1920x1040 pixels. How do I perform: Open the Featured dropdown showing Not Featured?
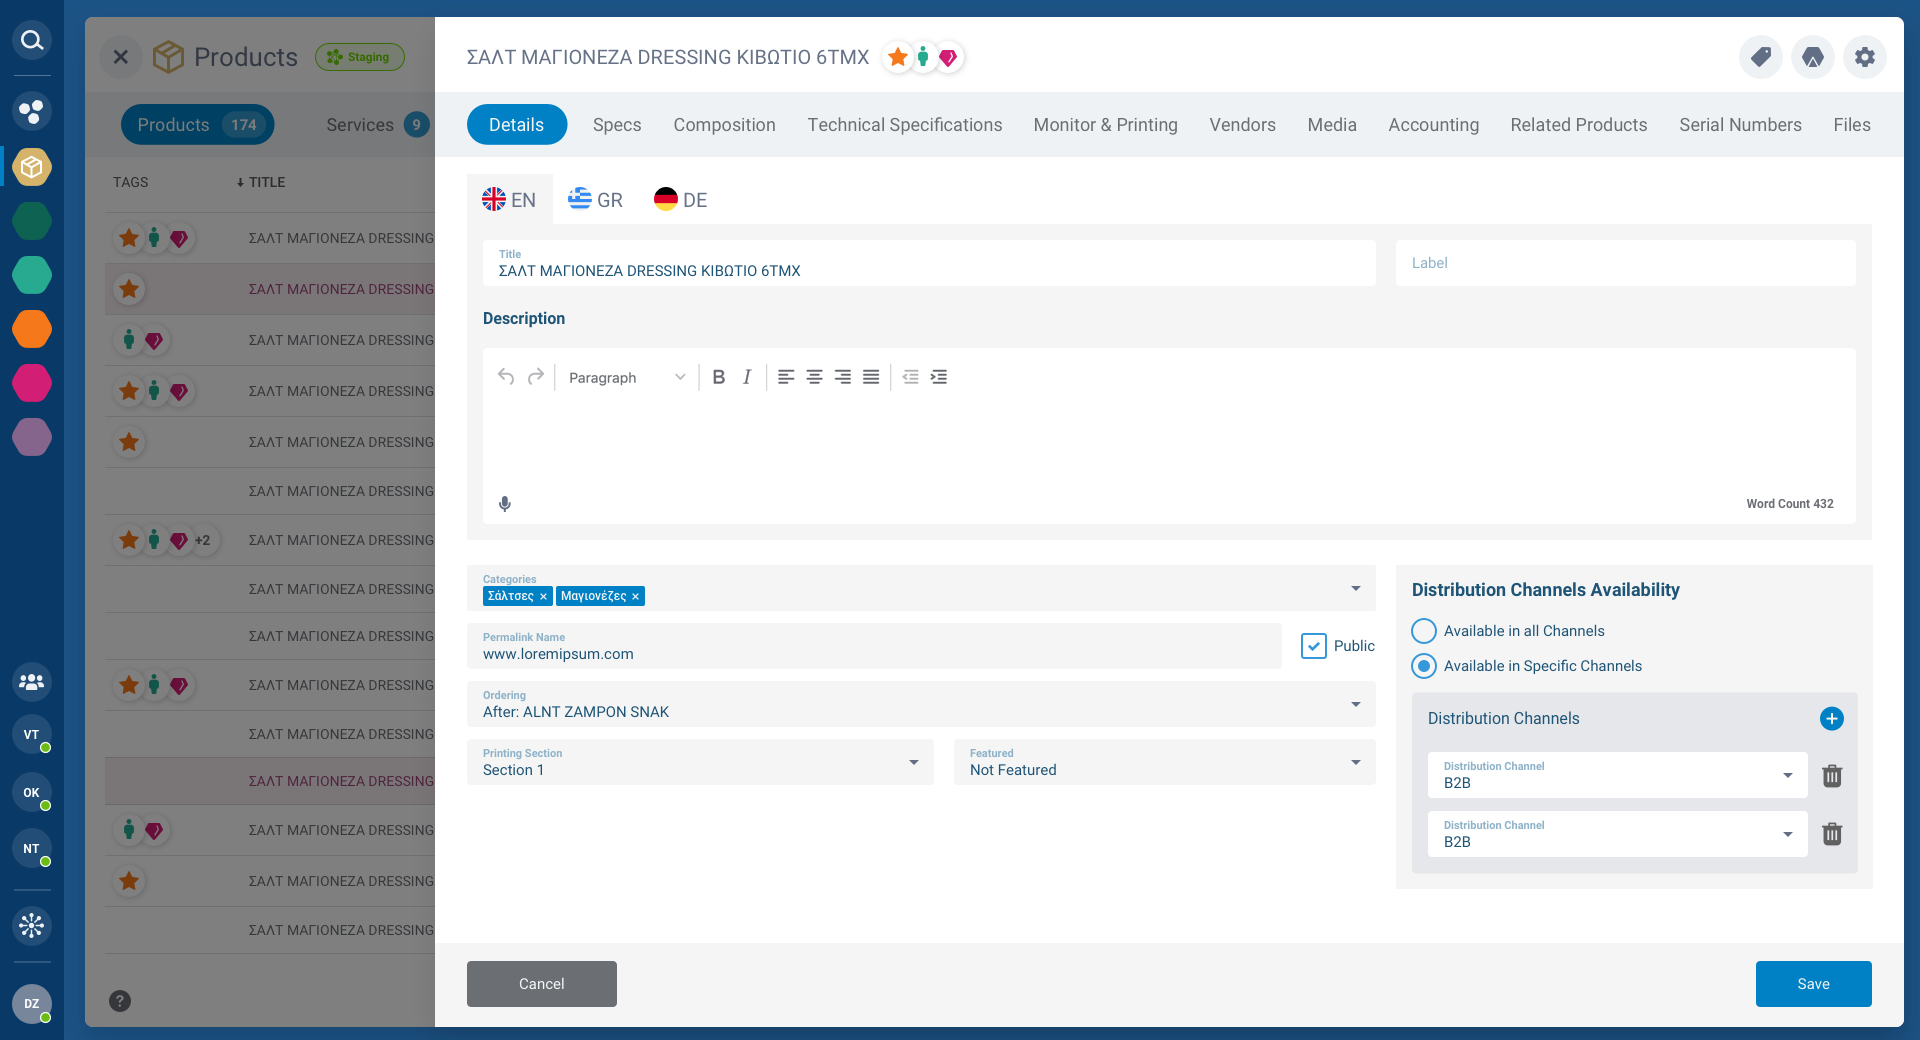[x=1356, y=762]
